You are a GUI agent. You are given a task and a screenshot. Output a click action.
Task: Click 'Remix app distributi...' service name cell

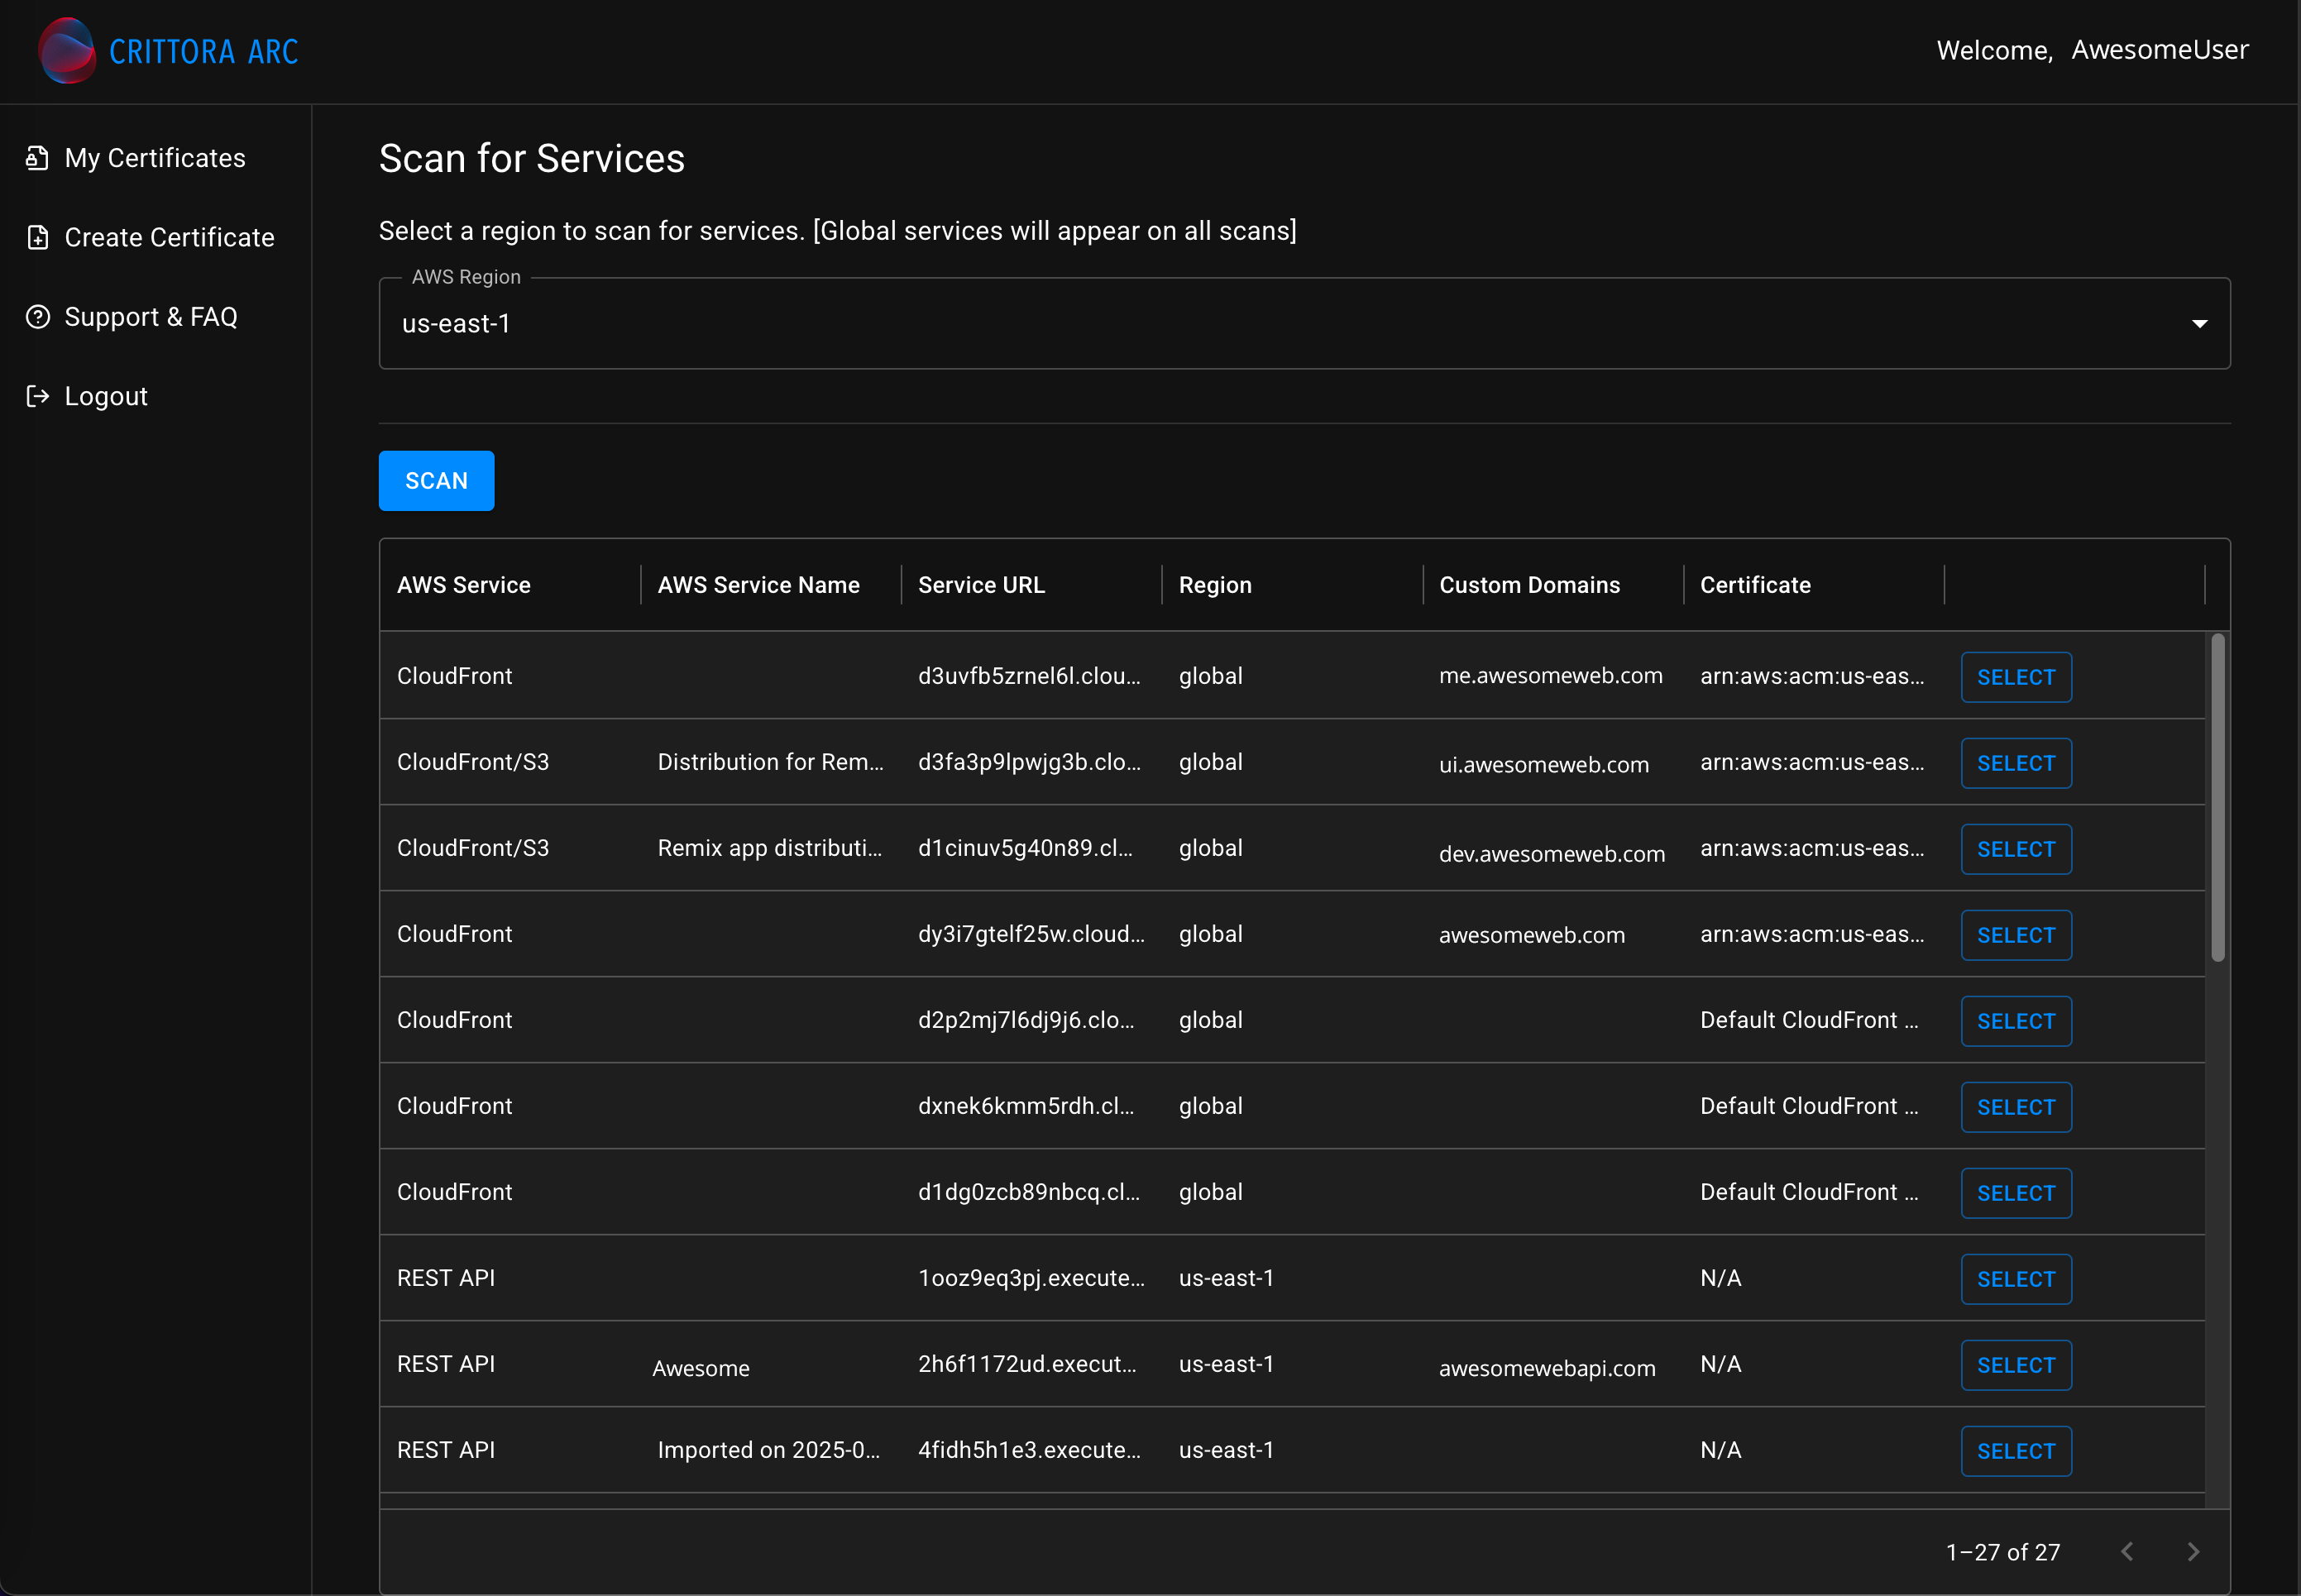[769, 848]
